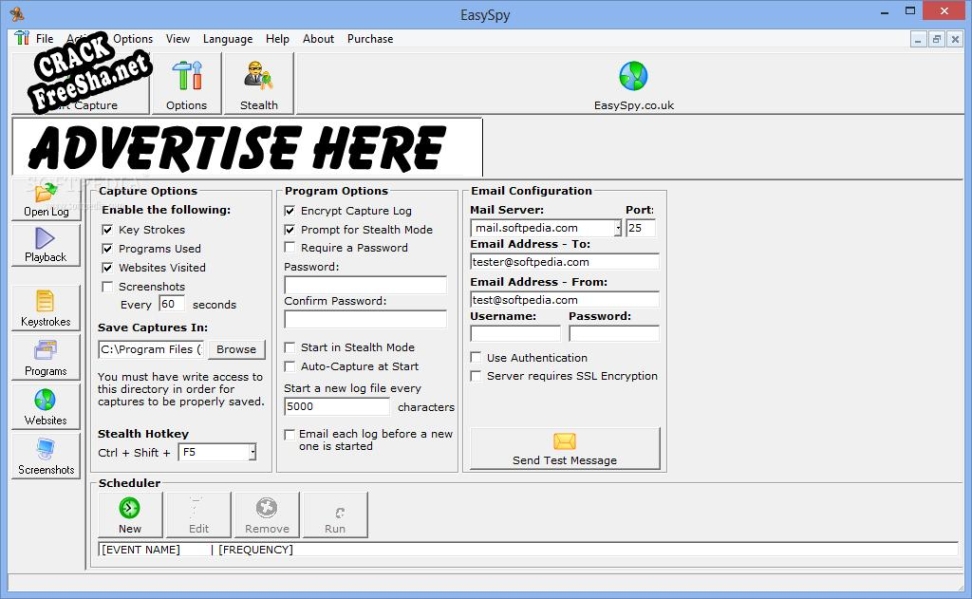Viewport: 972px width, 599px height.
Task: Enable the Screenshots capture checkbox
Action: tap(107, 287)
